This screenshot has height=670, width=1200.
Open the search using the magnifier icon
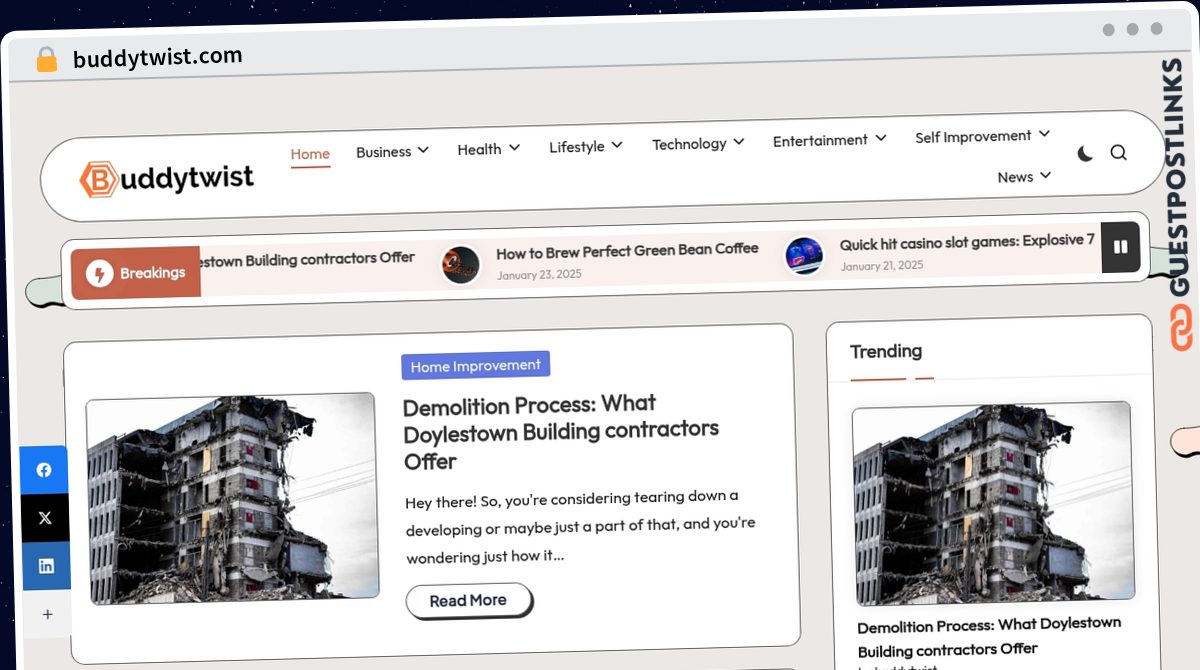coord(1118,152)
